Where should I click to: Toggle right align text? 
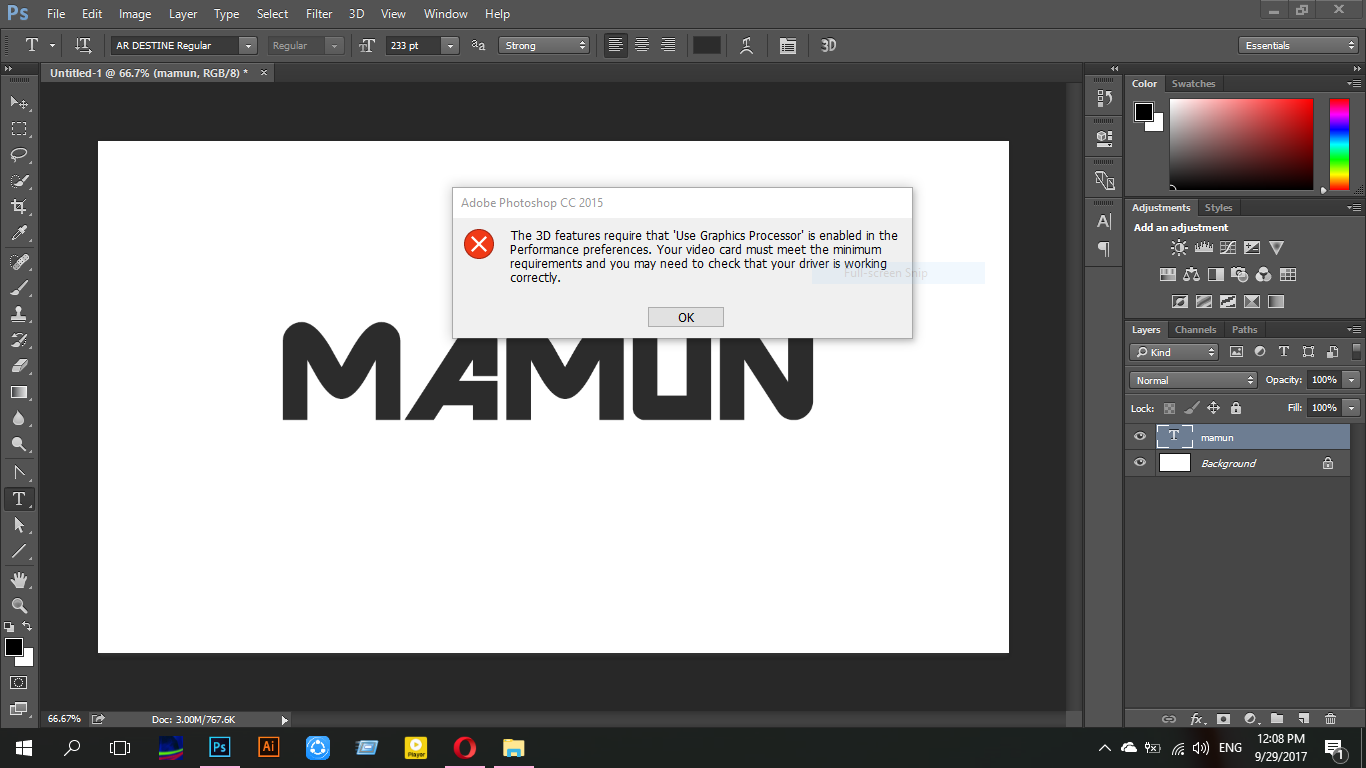click(668, 45)
